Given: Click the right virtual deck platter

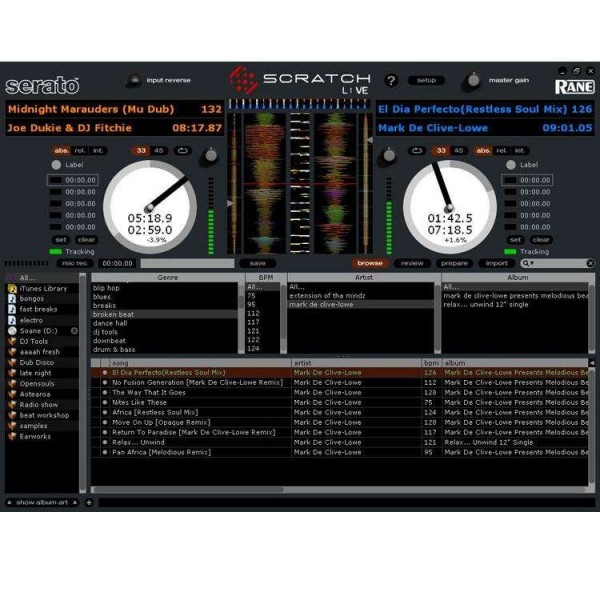Looking at the screenshot, I should click(450, 207).
